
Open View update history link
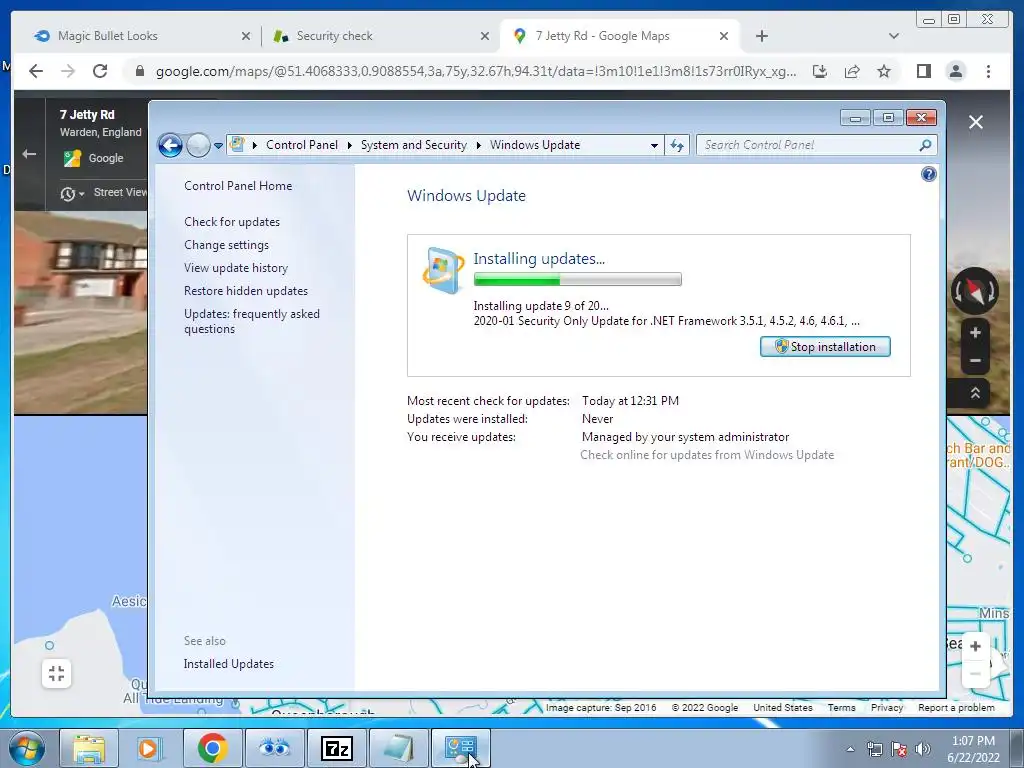coord(236,268)
